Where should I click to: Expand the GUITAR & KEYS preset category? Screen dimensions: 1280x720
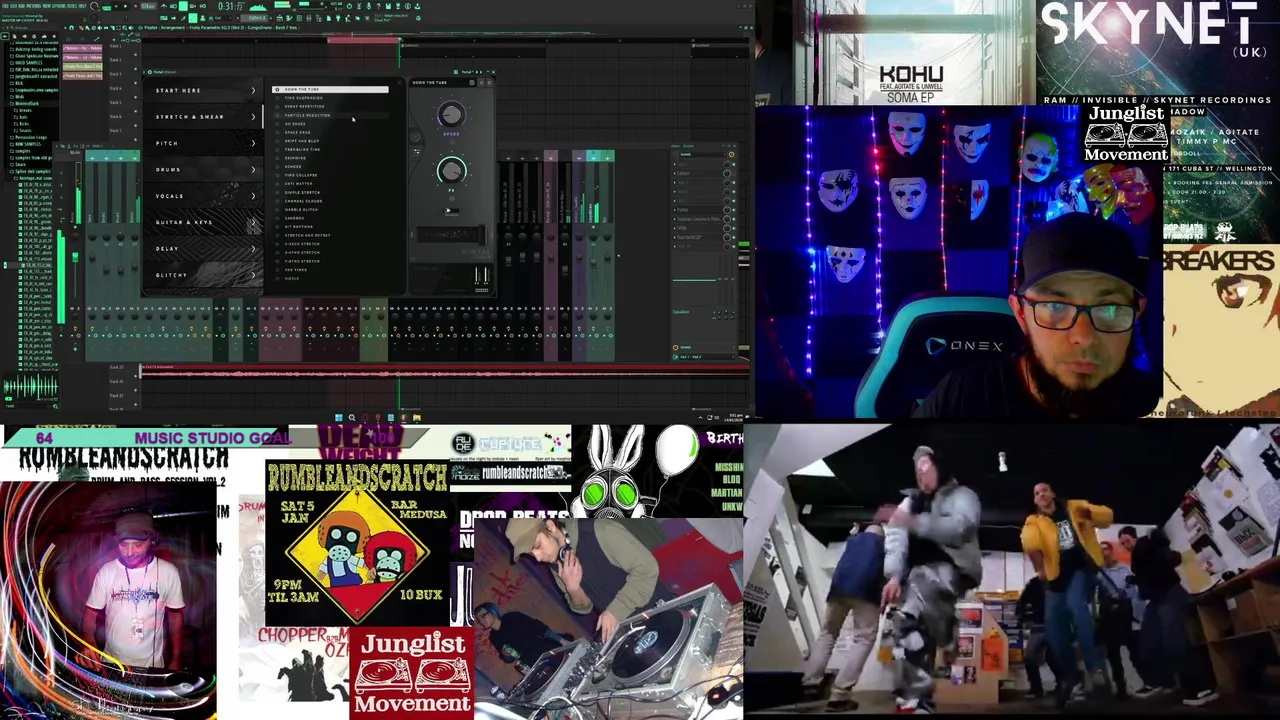(204, 222)
